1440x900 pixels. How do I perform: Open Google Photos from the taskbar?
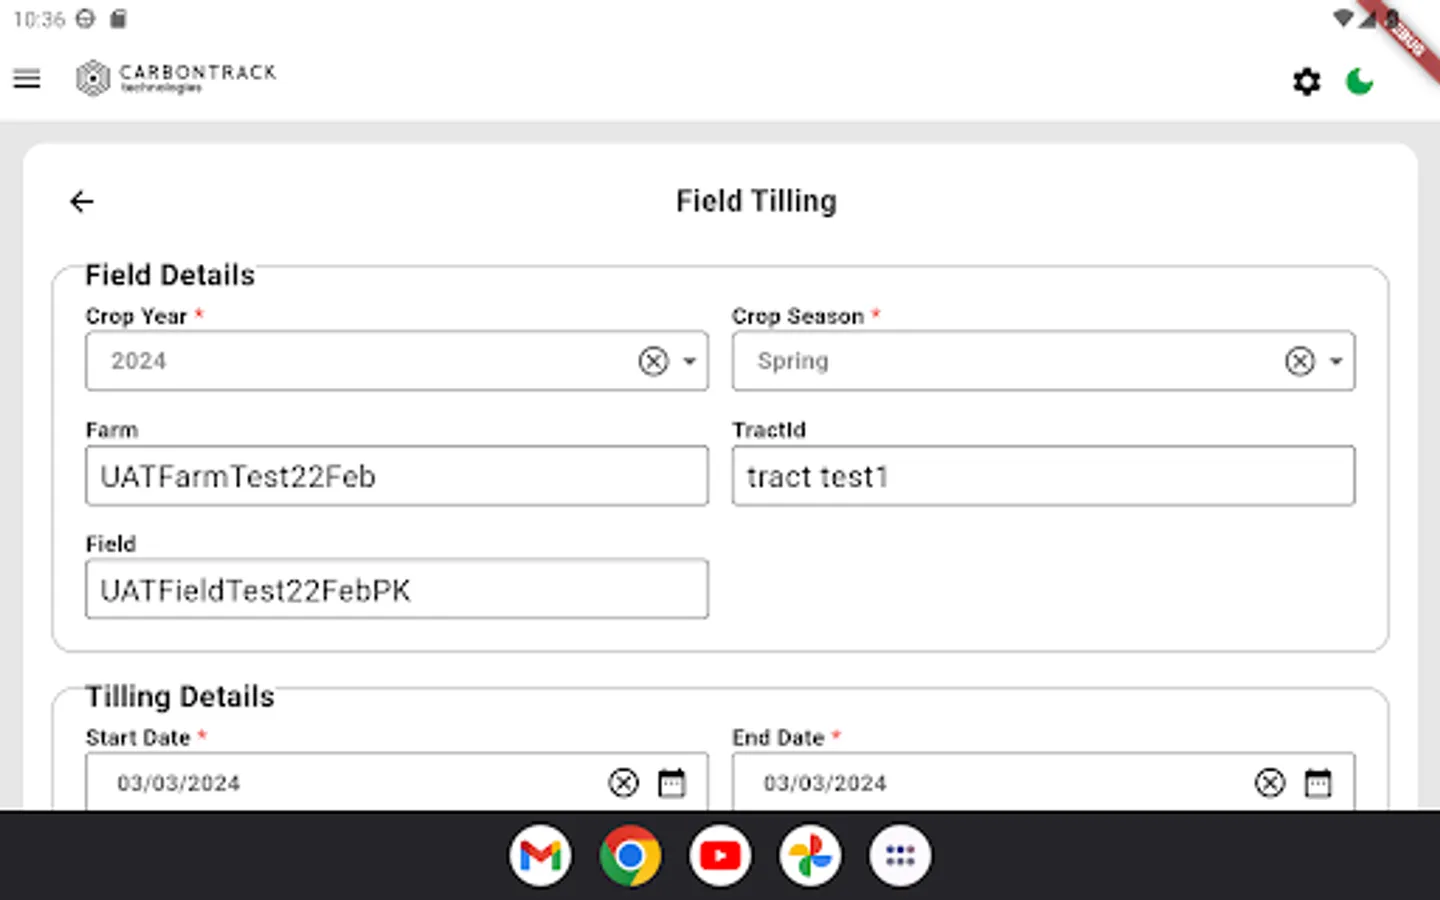tap(810, 856)
